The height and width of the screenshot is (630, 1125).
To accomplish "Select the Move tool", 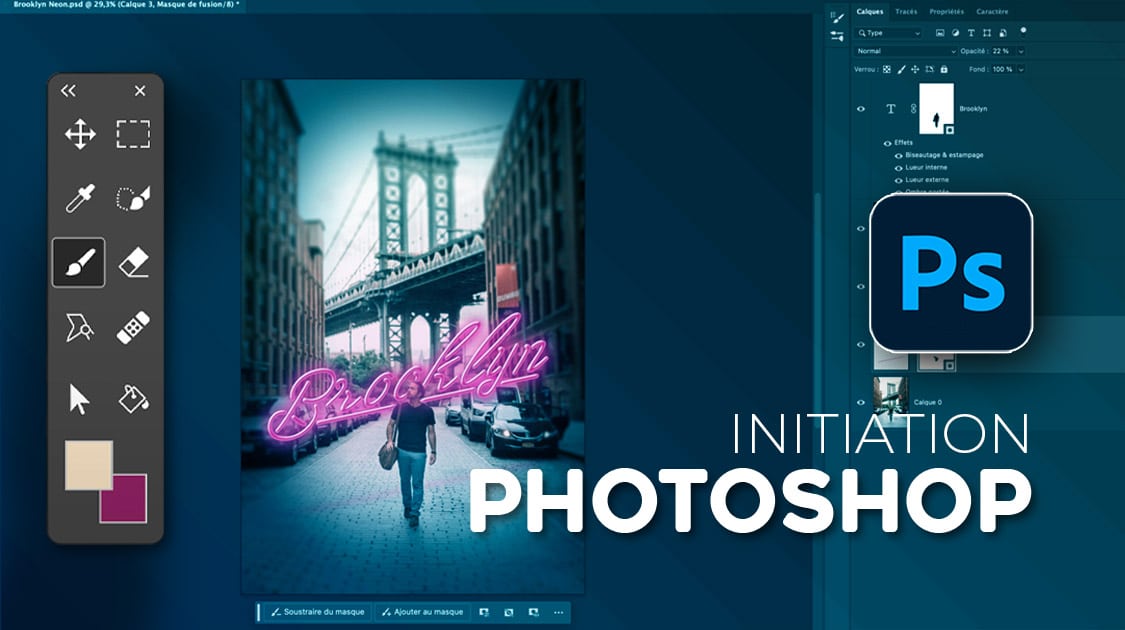I will point(80,134).
